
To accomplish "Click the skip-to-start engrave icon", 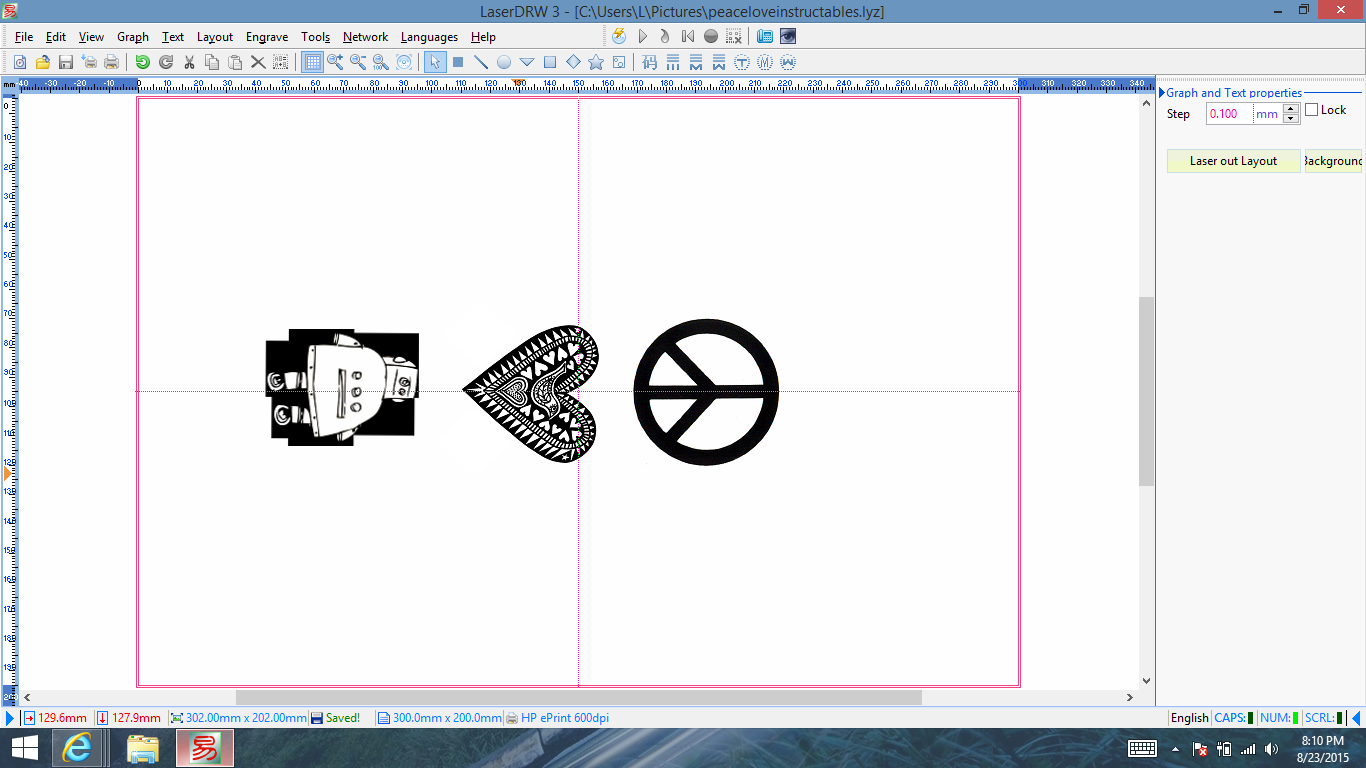I will tap(688, 36).
